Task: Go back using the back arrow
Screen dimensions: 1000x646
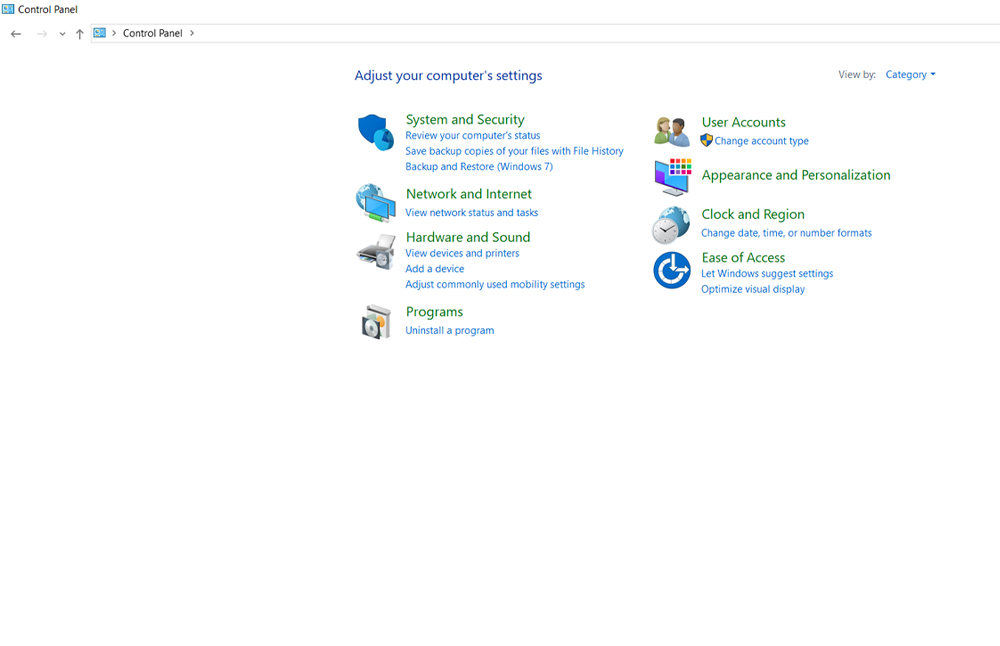Action: [16, 34]
